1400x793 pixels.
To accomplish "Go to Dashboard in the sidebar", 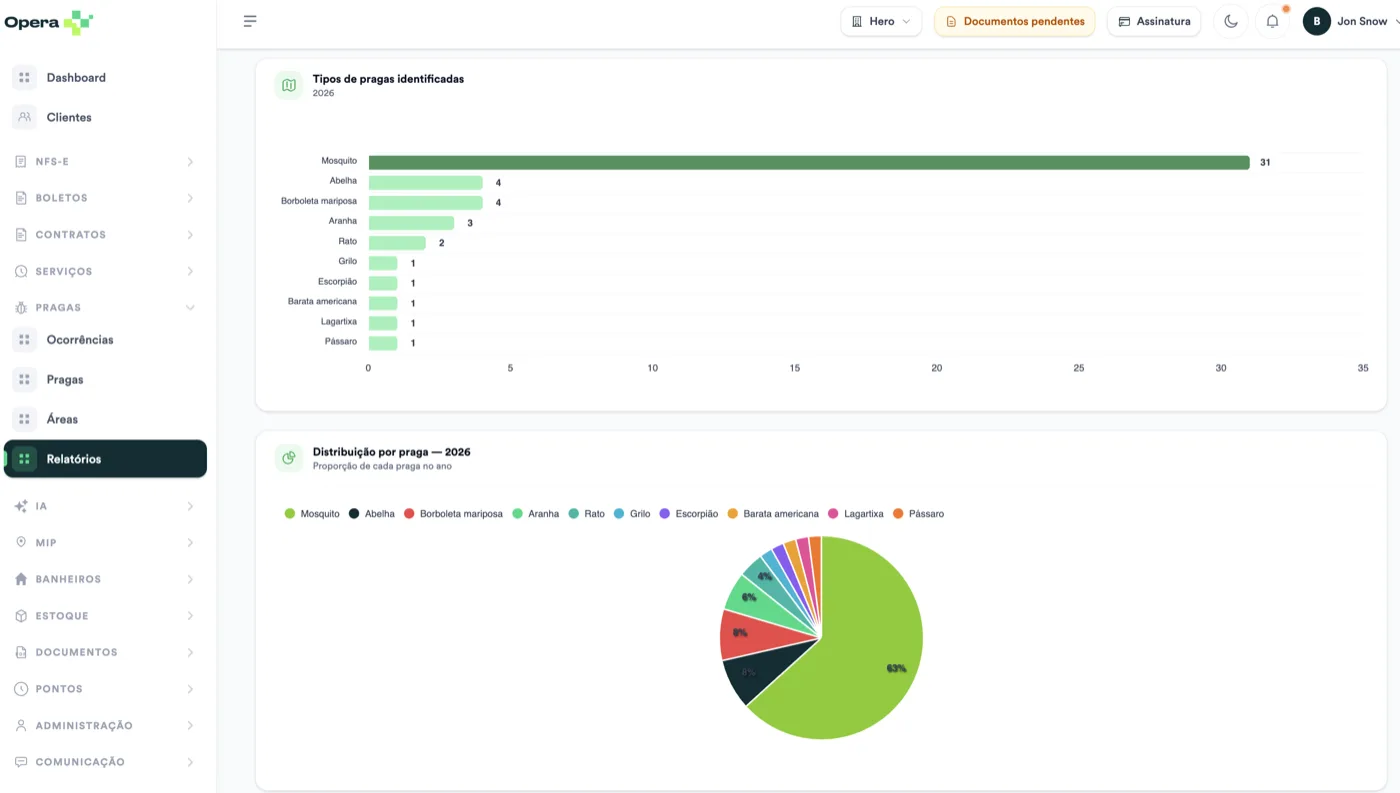I will (106, 78).
